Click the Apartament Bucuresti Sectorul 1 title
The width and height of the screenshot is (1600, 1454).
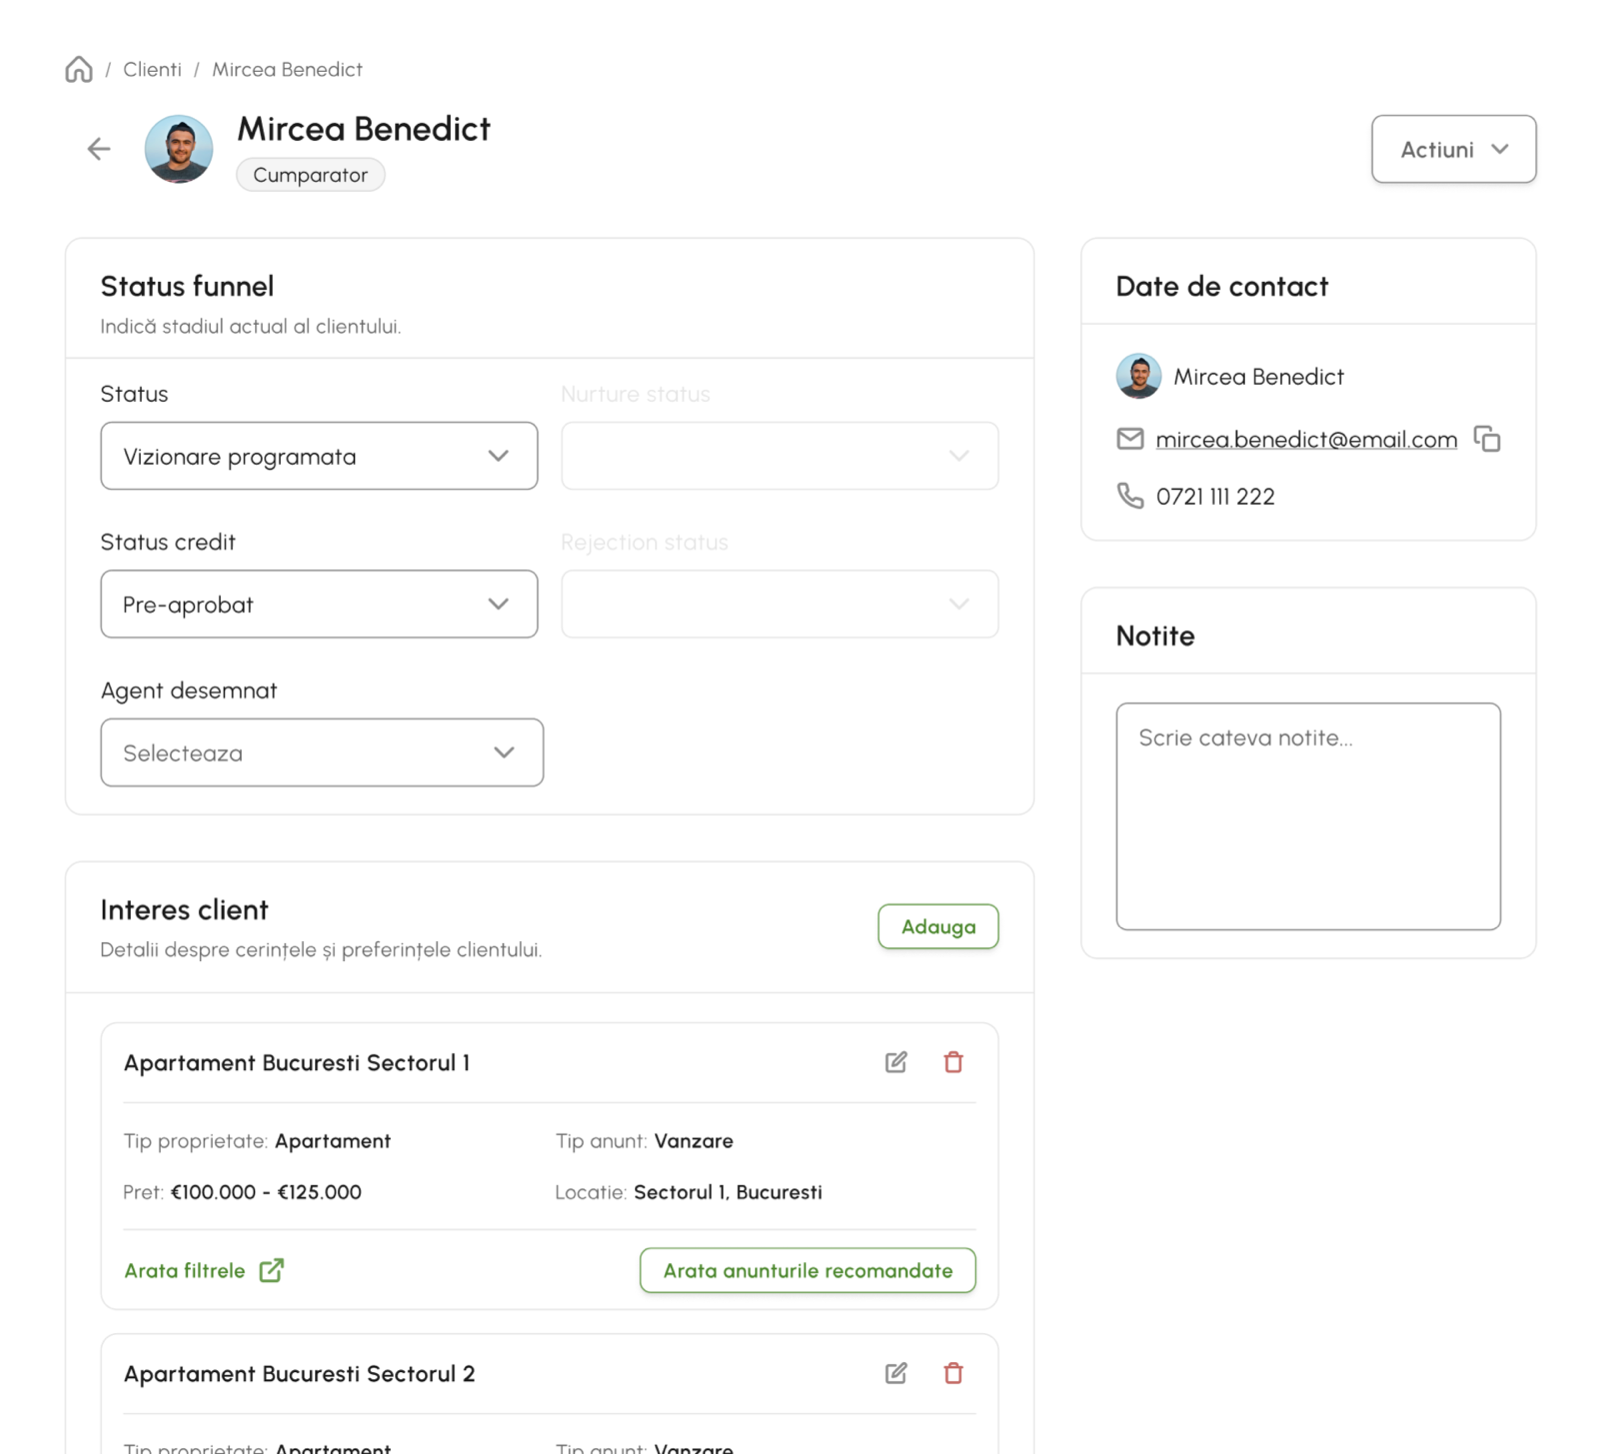[297, 1062]
